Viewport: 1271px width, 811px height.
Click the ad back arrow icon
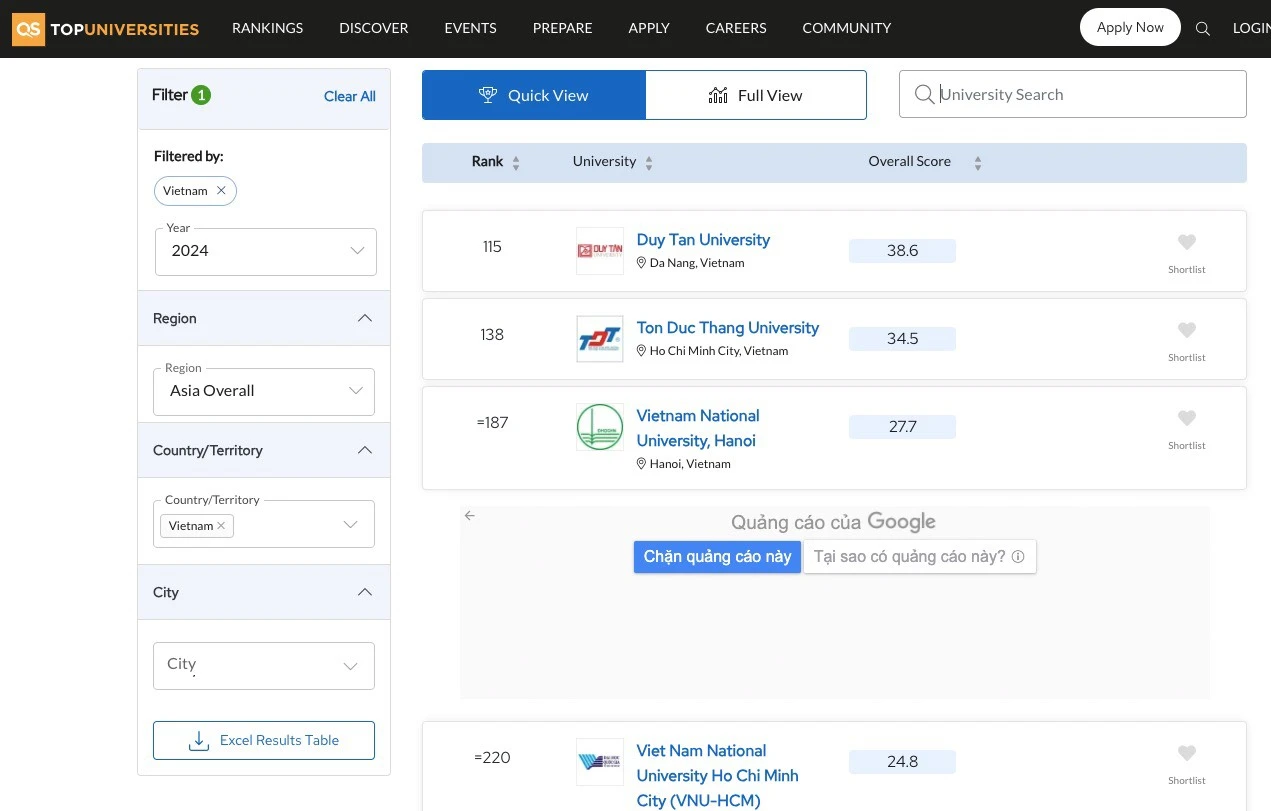[x=470, y=516]
